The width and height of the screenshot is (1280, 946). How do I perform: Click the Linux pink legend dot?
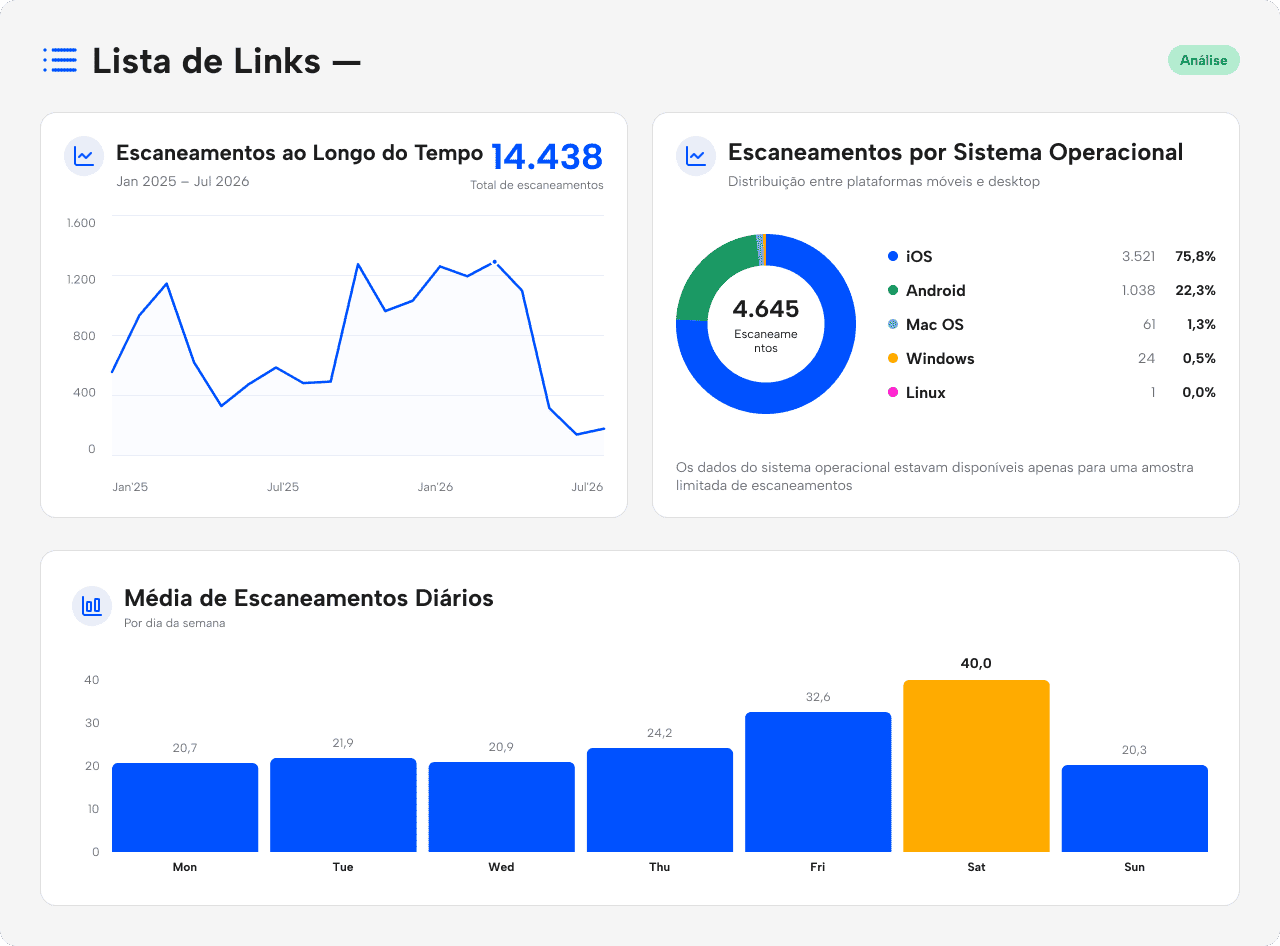(x=893, y=392)
